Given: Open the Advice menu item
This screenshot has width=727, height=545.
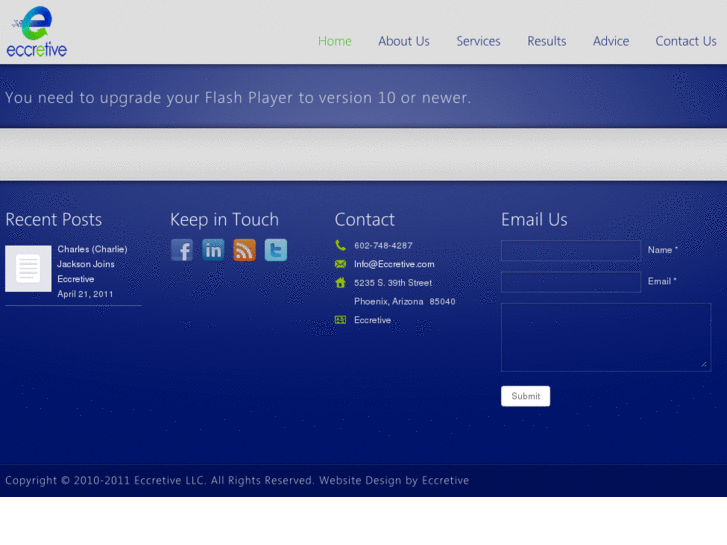Looking at the screenshot, I should [611, 41].
